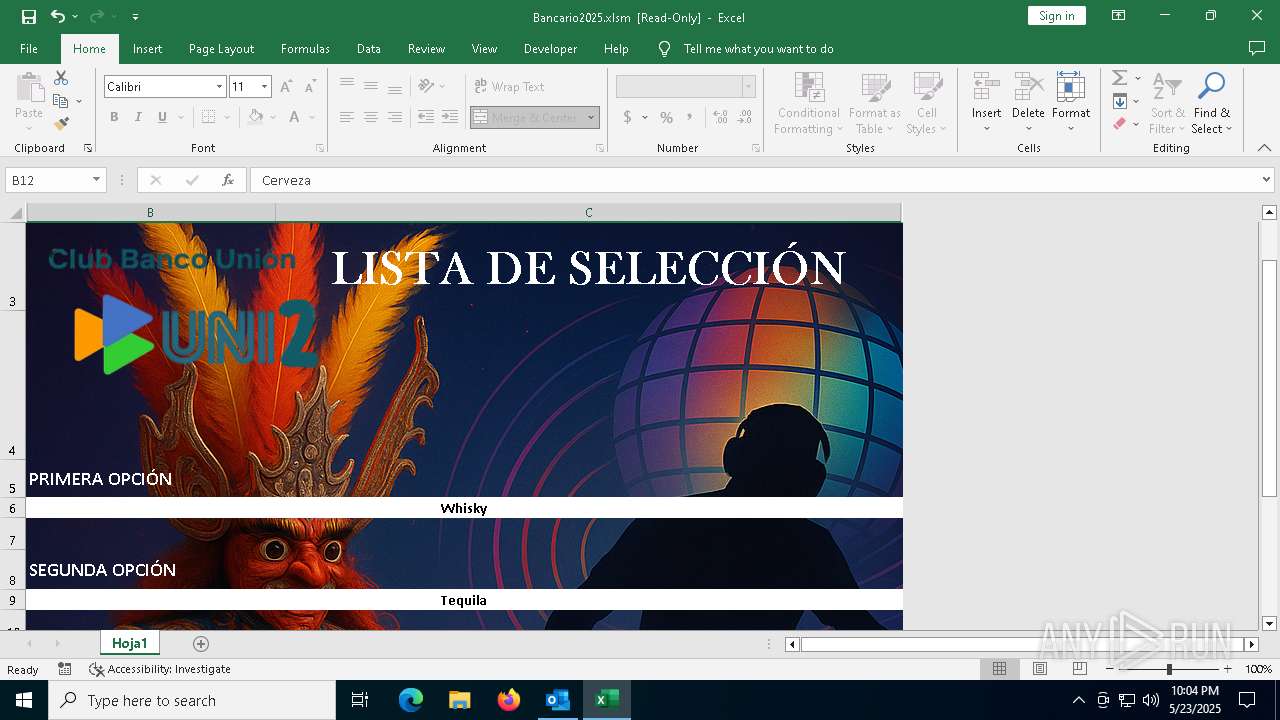The width and height of the screenshot is (1280, 720).
Task: Open Cell Styles gallery
Action: (x=927, y=103)
